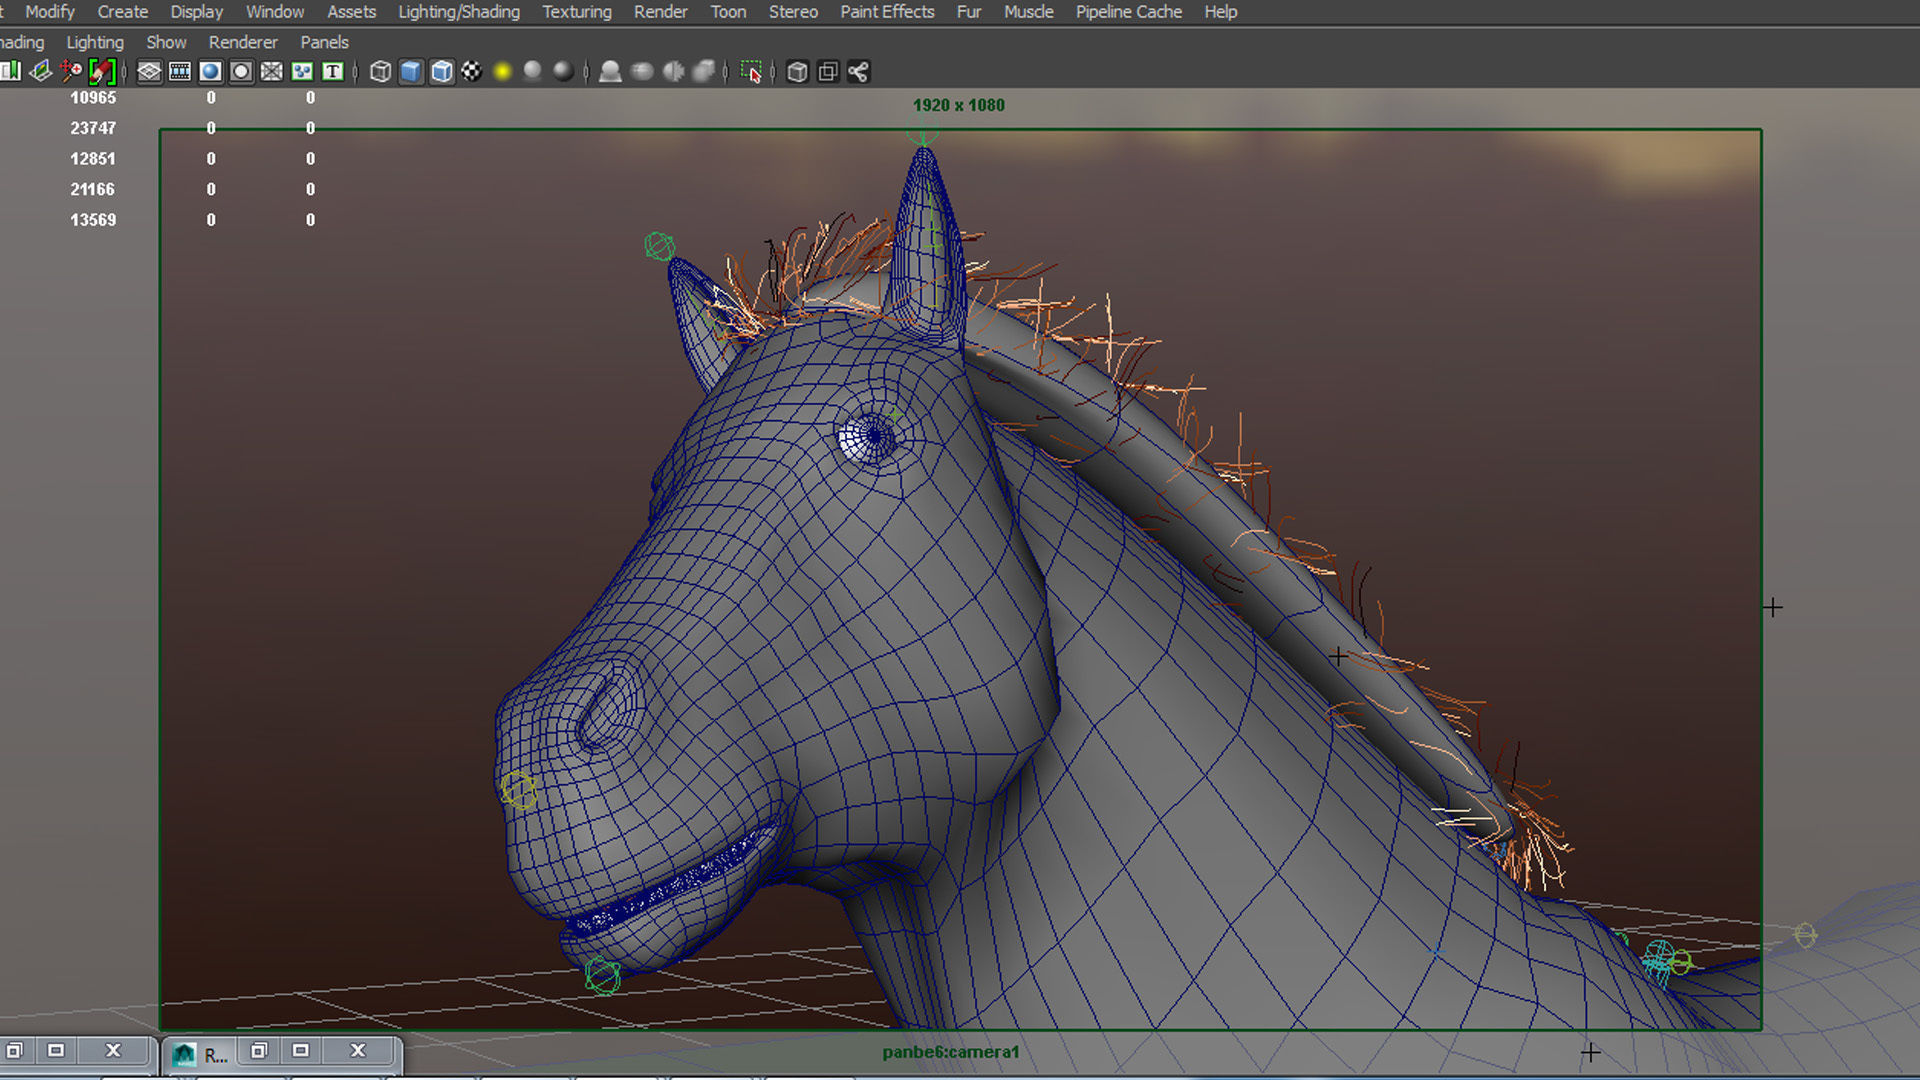Open the Stereo menu
1920x1080 pixels.
(793, 12)
